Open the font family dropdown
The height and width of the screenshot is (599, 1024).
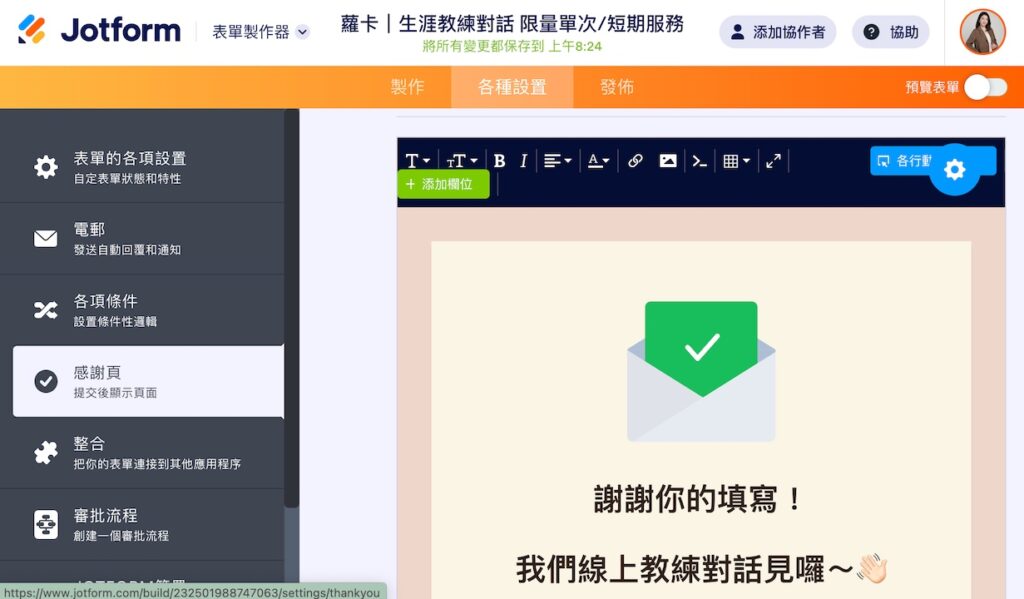[418, 161]
